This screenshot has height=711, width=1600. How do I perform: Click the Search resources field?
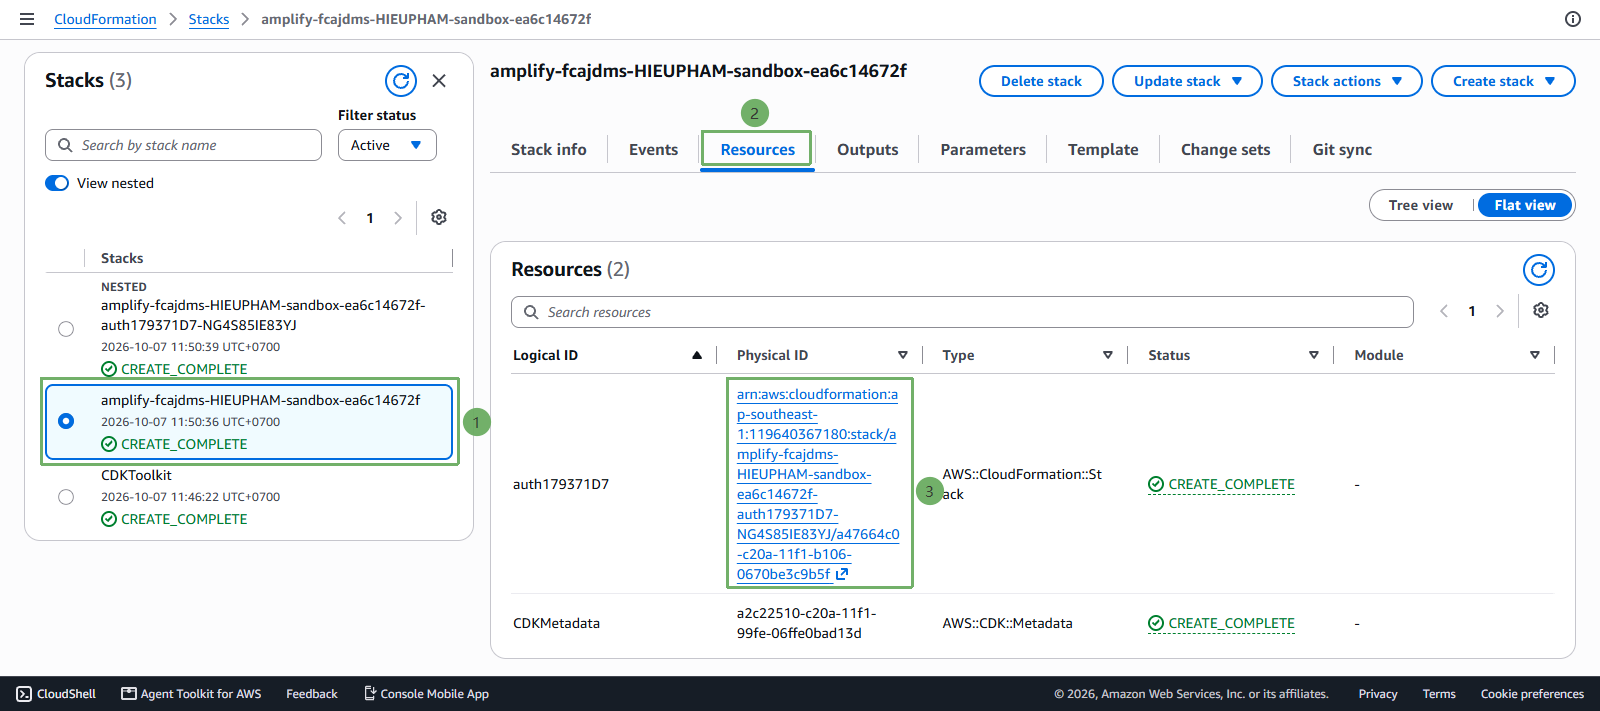tap(962, 312)
